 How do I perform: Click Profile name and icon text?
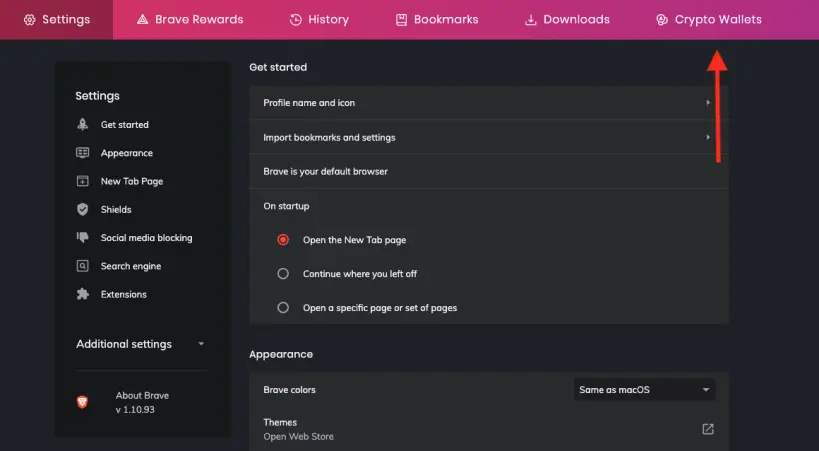coord(309,103)
